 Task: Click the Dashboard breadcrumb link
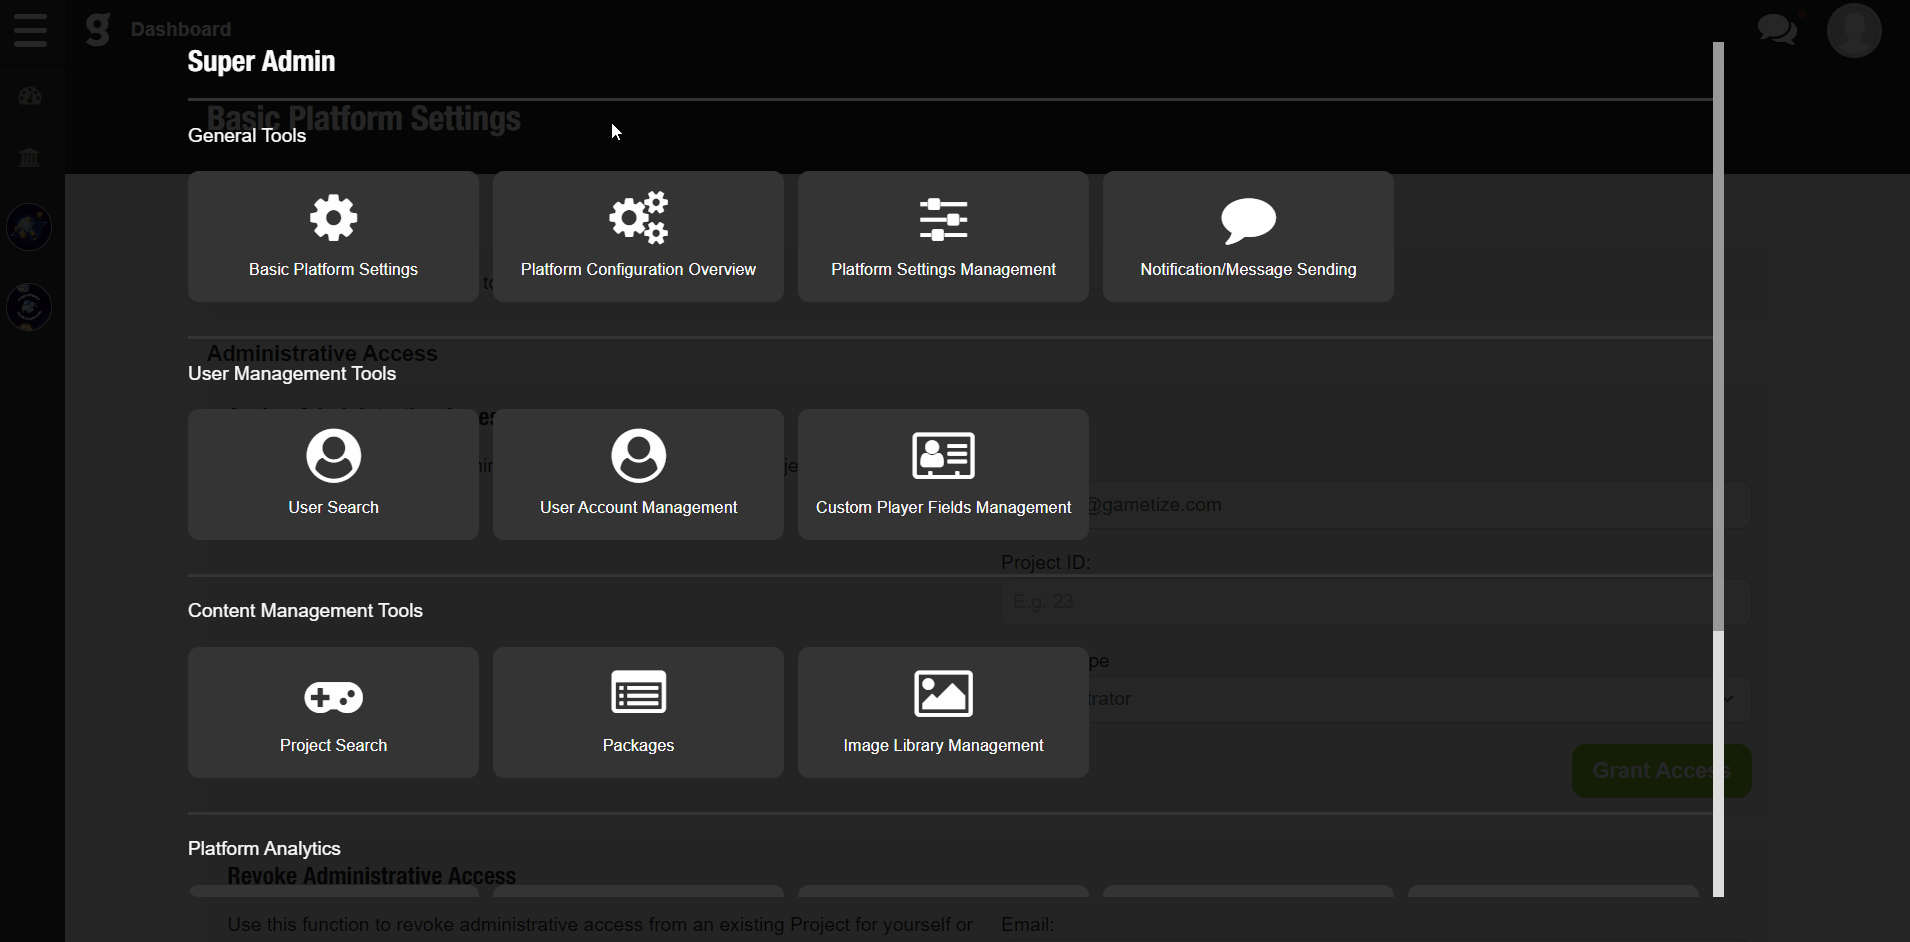pyautogui.click(x=180, y=29)
